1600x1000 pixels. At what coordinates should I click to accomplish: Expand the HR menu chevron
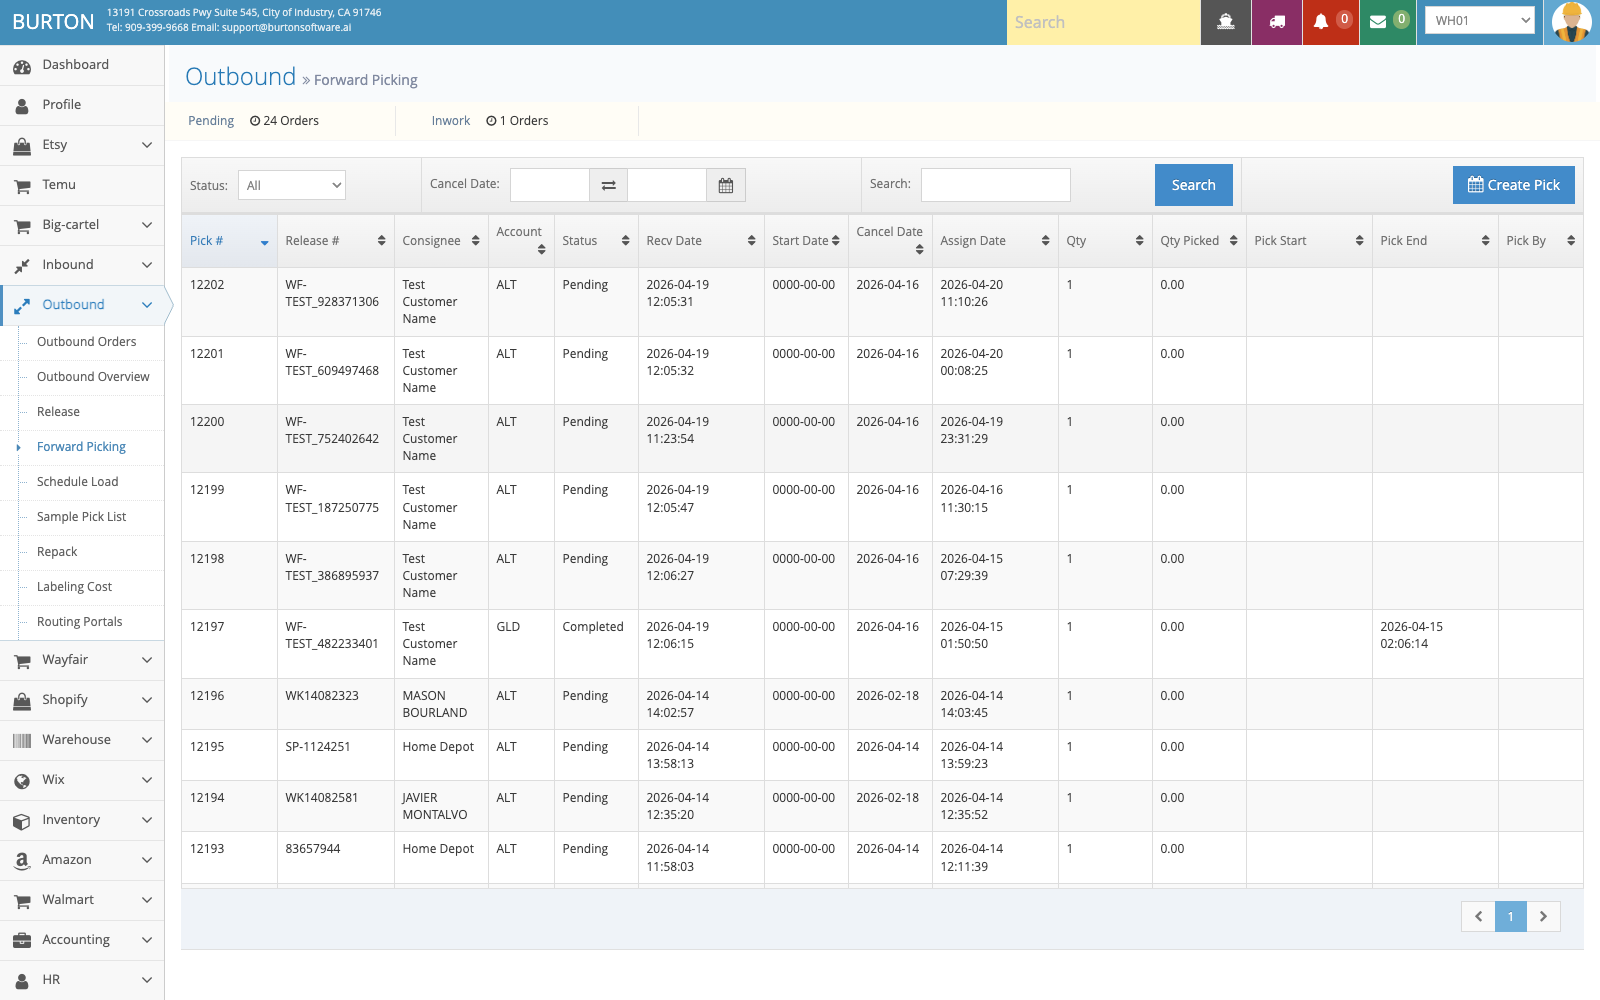coord(147,980)
